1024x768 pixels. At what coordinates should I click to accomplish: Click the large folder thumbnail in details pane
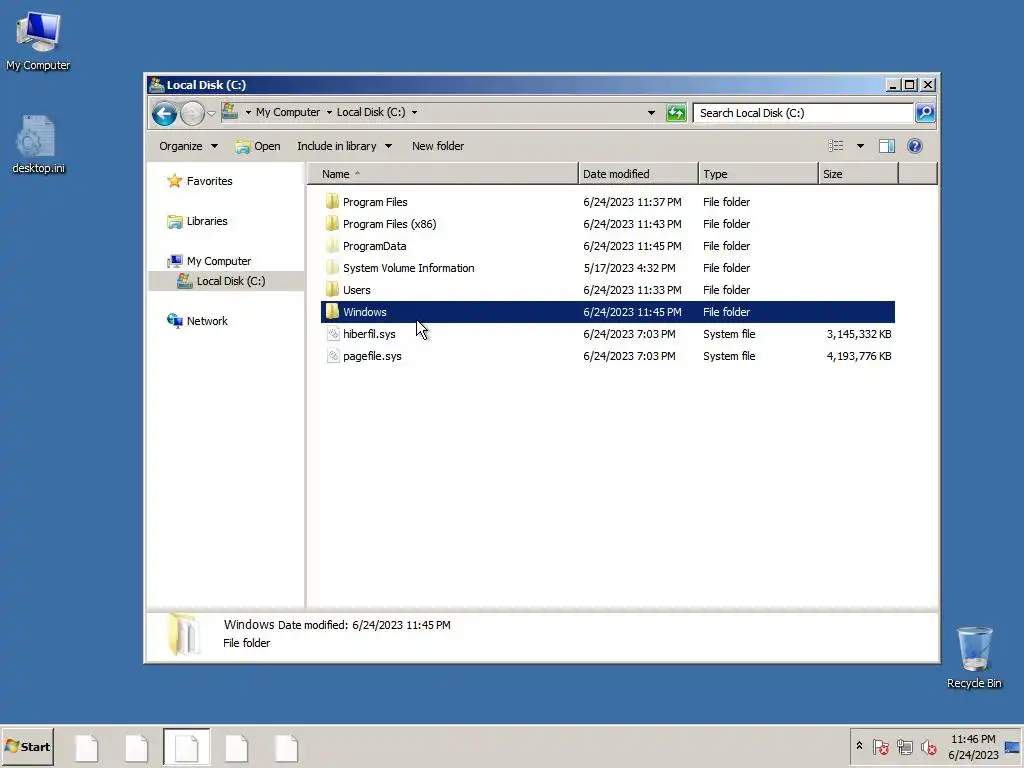[x=183, y=634]
